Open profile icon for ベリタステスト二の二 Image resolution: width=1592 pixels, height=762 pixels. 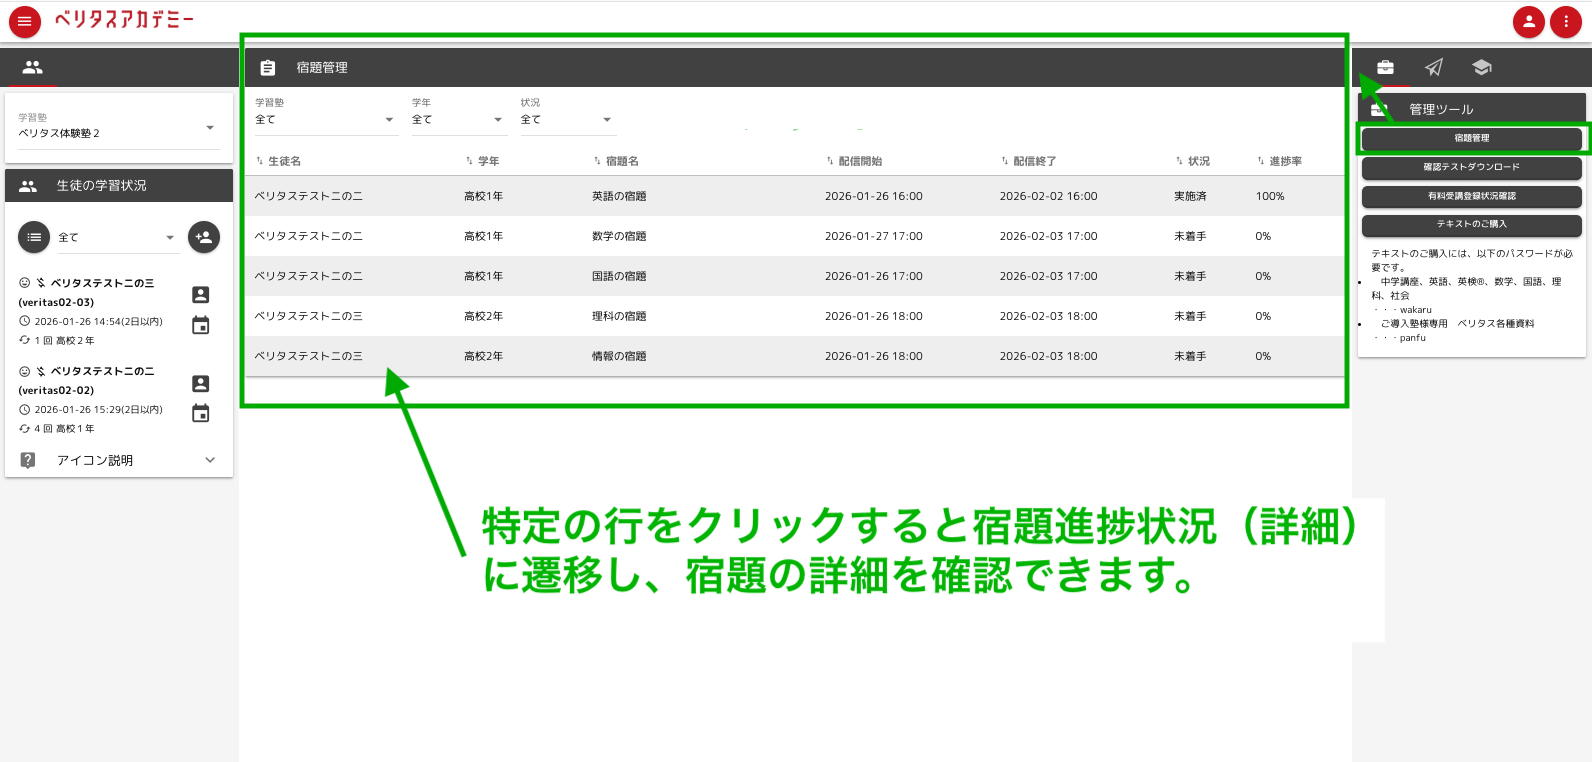201,384
